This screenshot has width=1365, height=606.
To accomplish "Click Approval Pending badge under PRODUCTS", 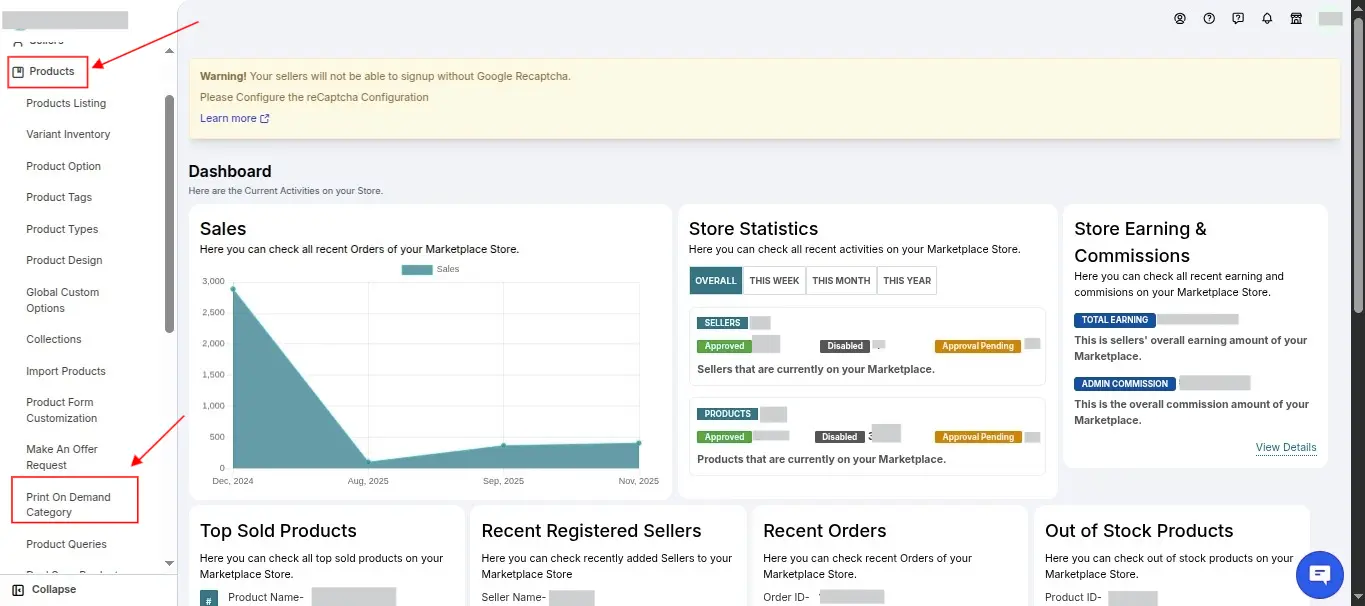I will coord(978,437).
